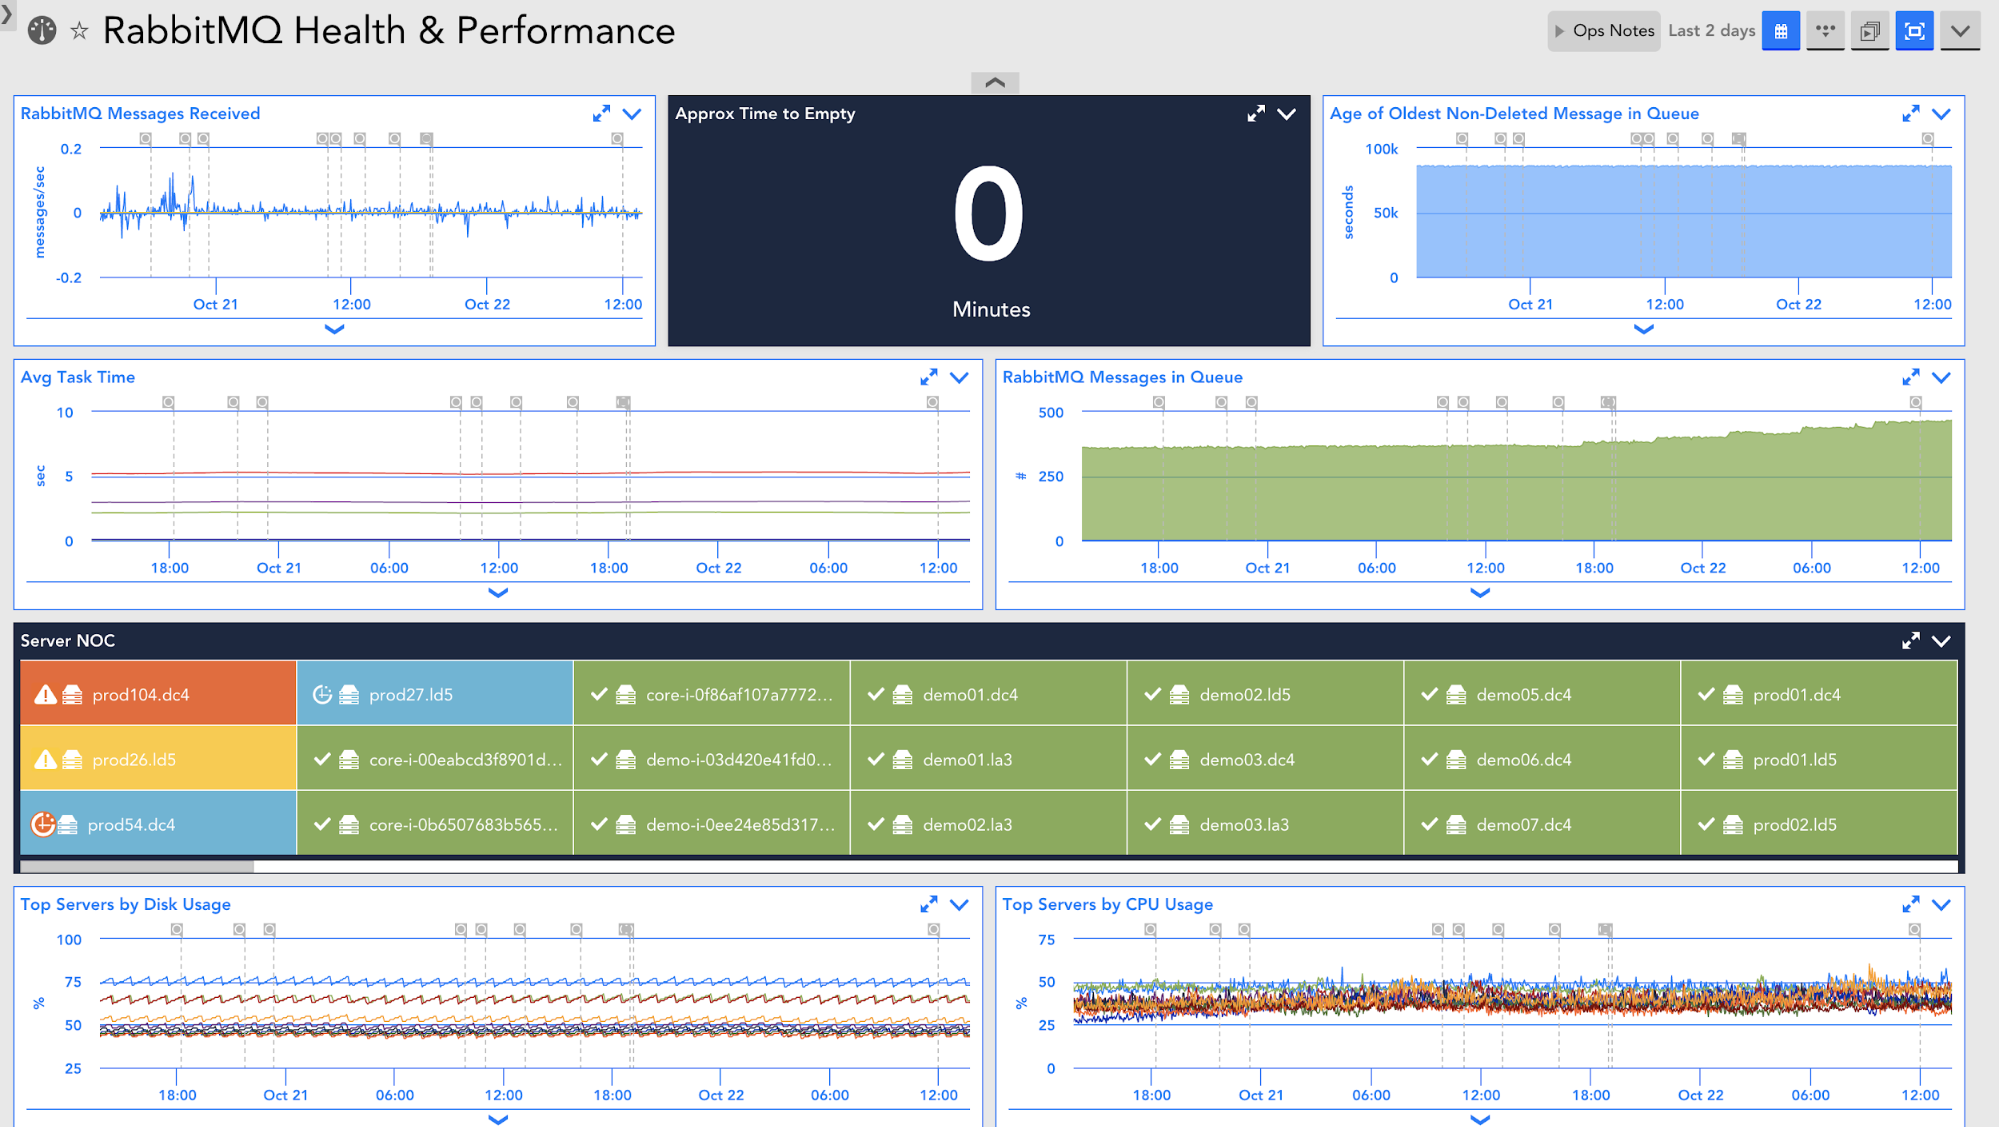The height and width of the screenshot is (1127, 1999).
Task: Select demo07.dc4 server tile
Action: pyautogui.click(x=1542, y=824)
